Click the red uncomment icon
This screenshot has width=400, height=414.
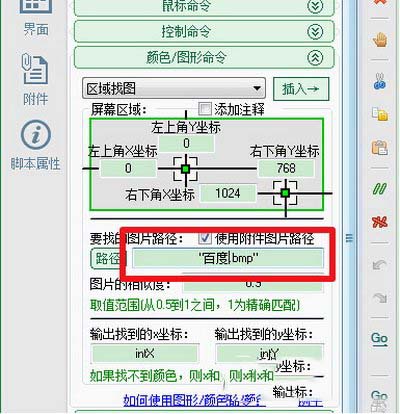(x=380, y=222)
